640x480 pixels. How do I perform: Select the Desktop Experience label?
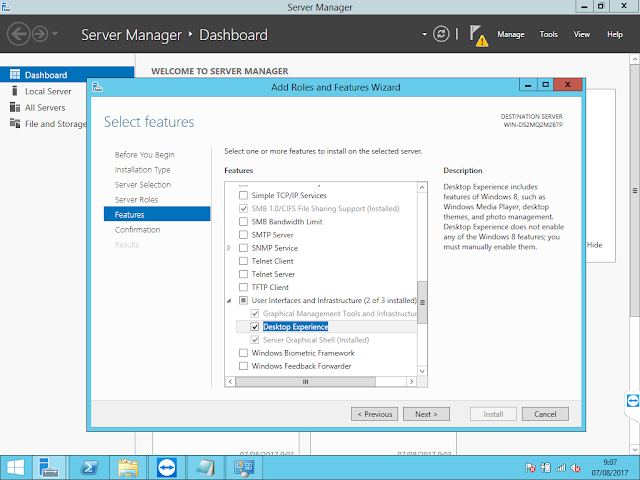pyautogui.click(x=296, y=327)
